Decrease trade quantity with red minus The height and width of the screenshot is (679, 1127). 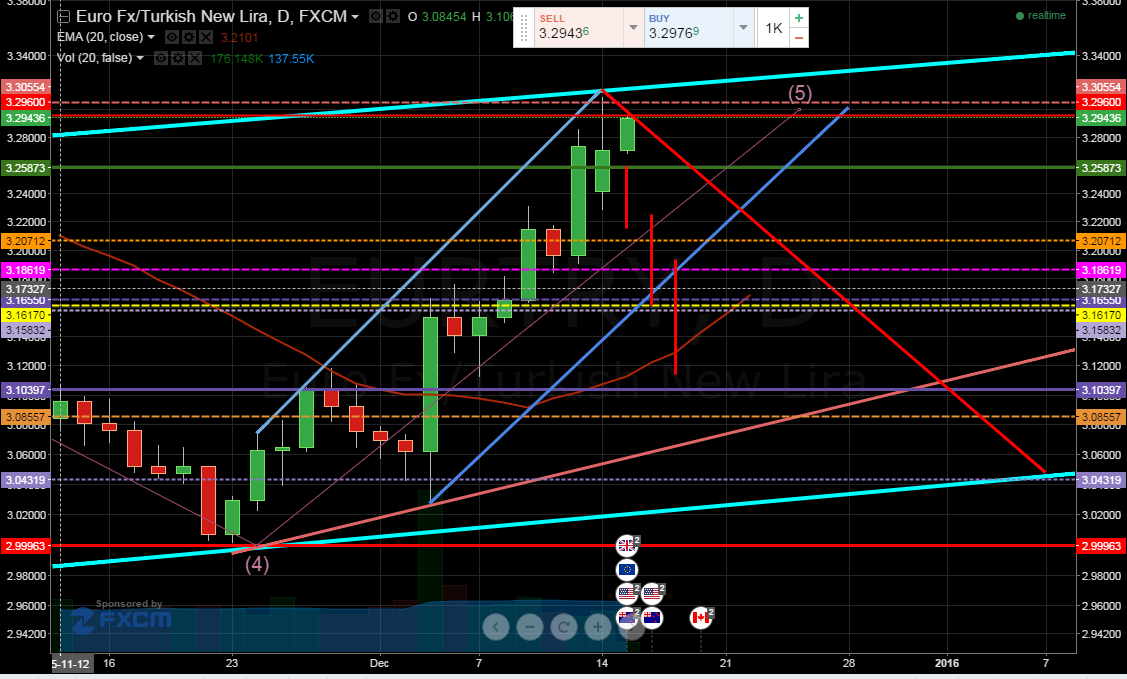[x=799, y=38]
